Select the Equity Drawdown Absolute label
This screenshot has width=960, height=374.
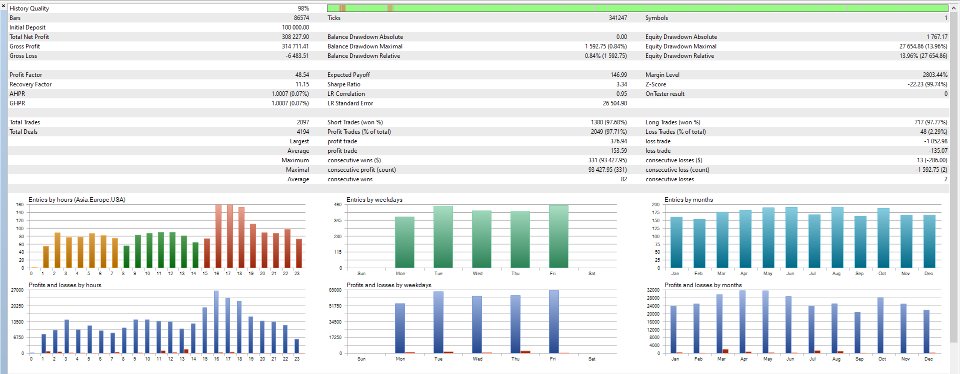pyautogui.click(x=681, y=37)
